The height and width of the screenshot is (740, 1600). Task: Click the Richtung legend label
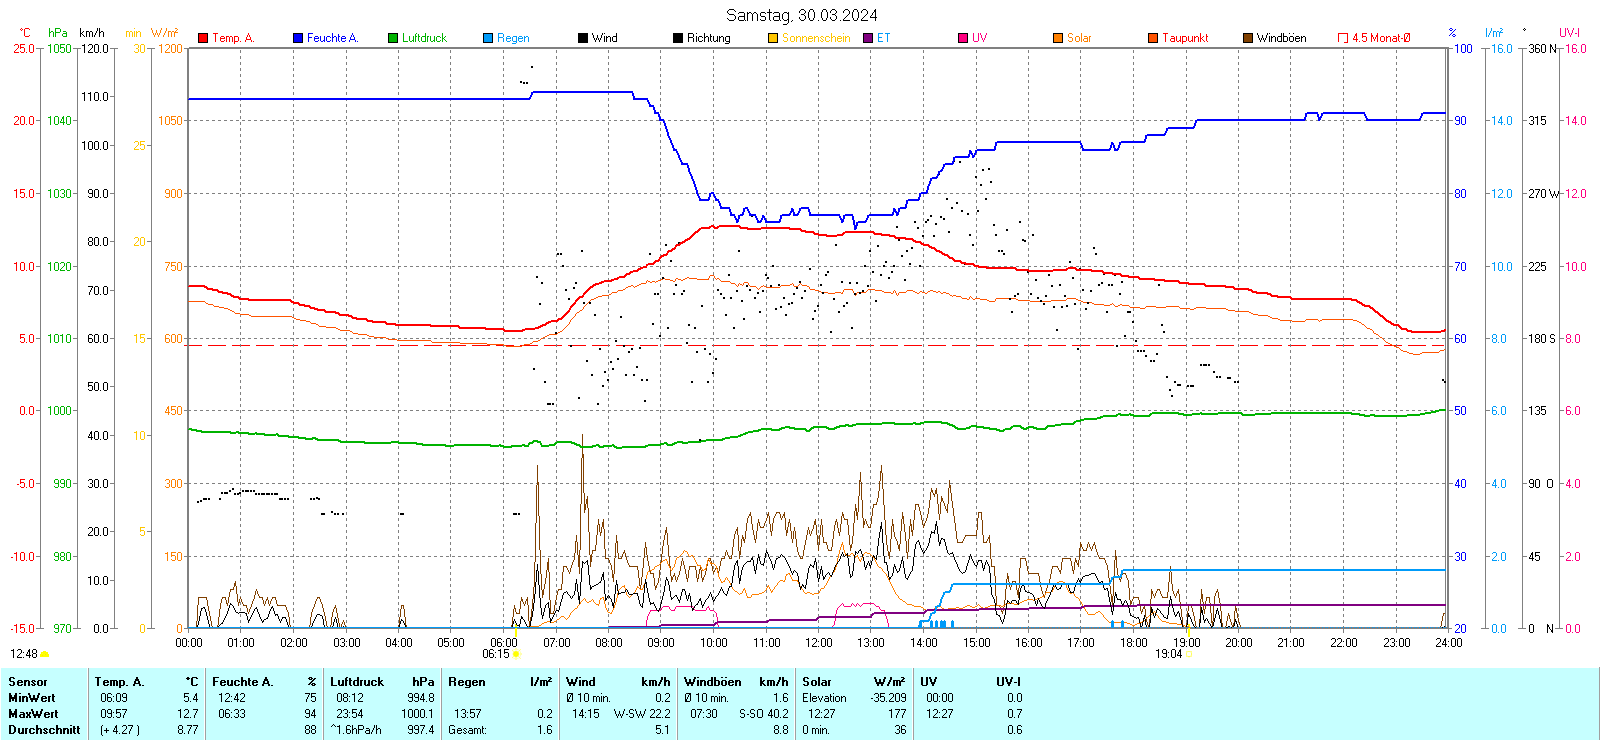[708, 38]
